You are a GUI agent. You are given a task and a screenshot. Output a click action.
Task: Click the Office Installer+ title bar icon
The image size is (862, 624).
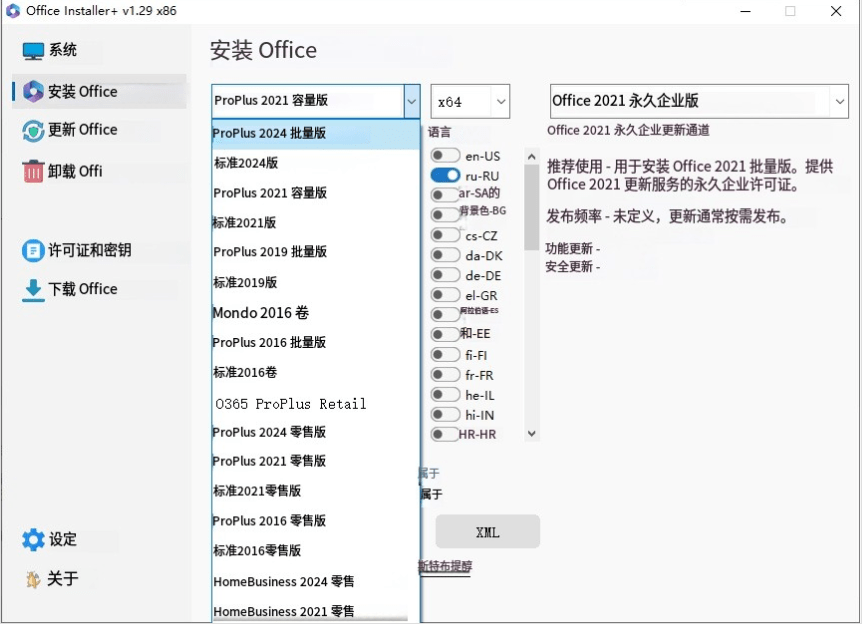coord(14,11)
